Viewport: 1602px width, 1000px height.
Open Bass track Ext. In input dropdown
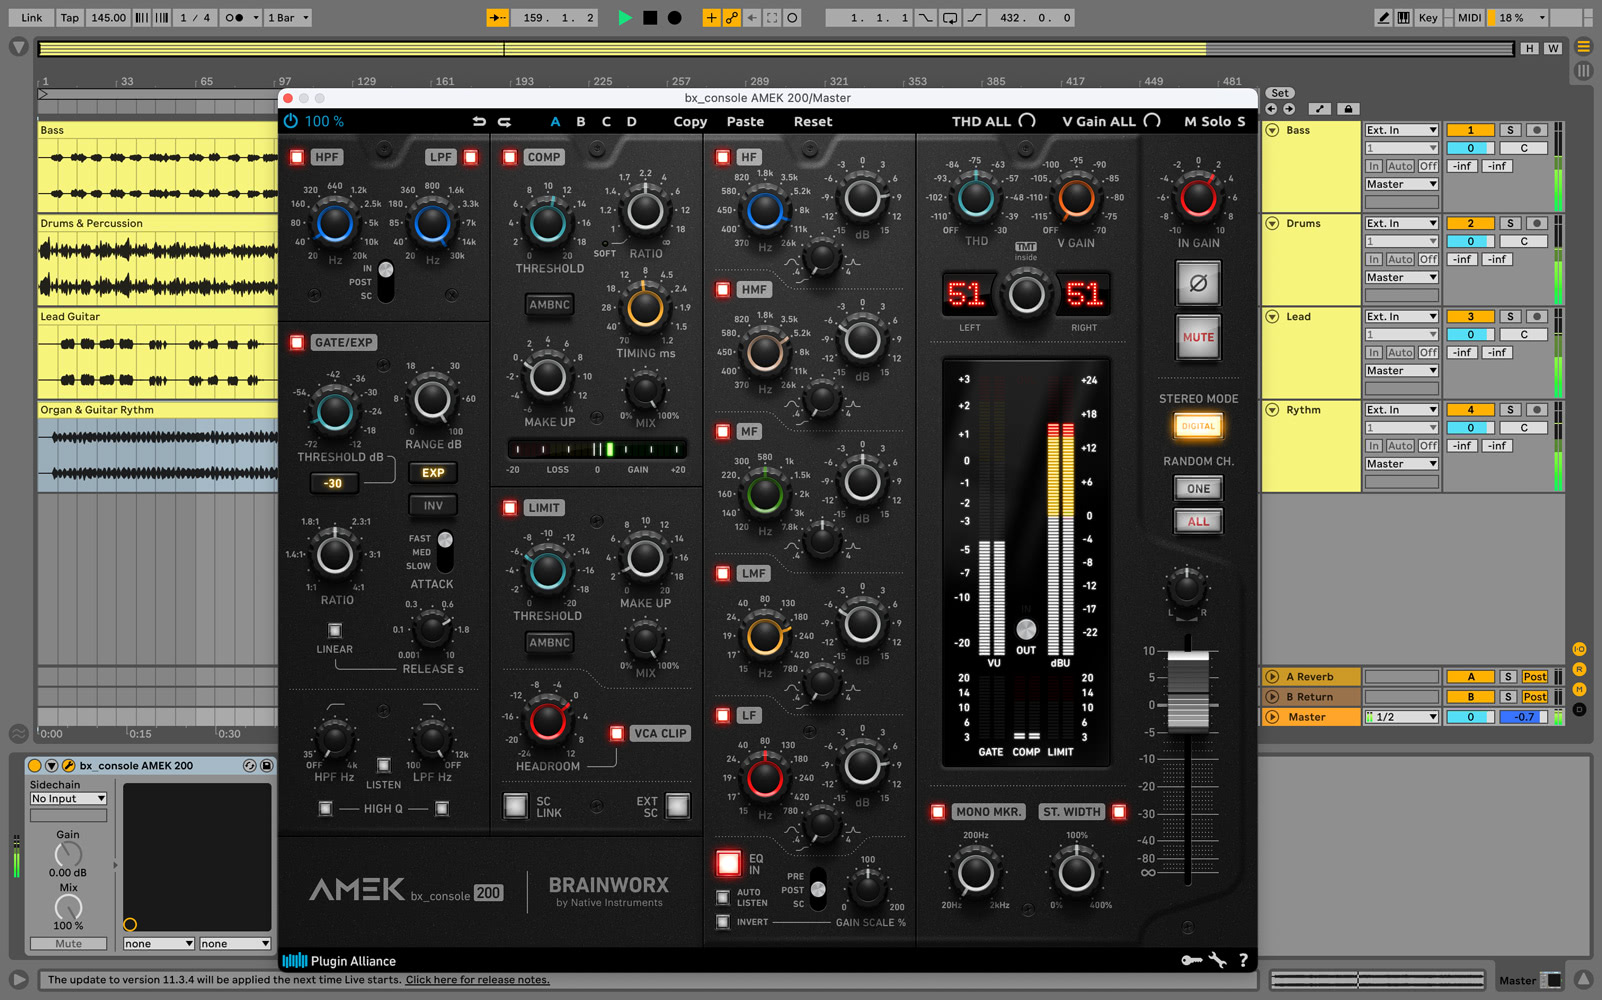(x=1402, y=130)
